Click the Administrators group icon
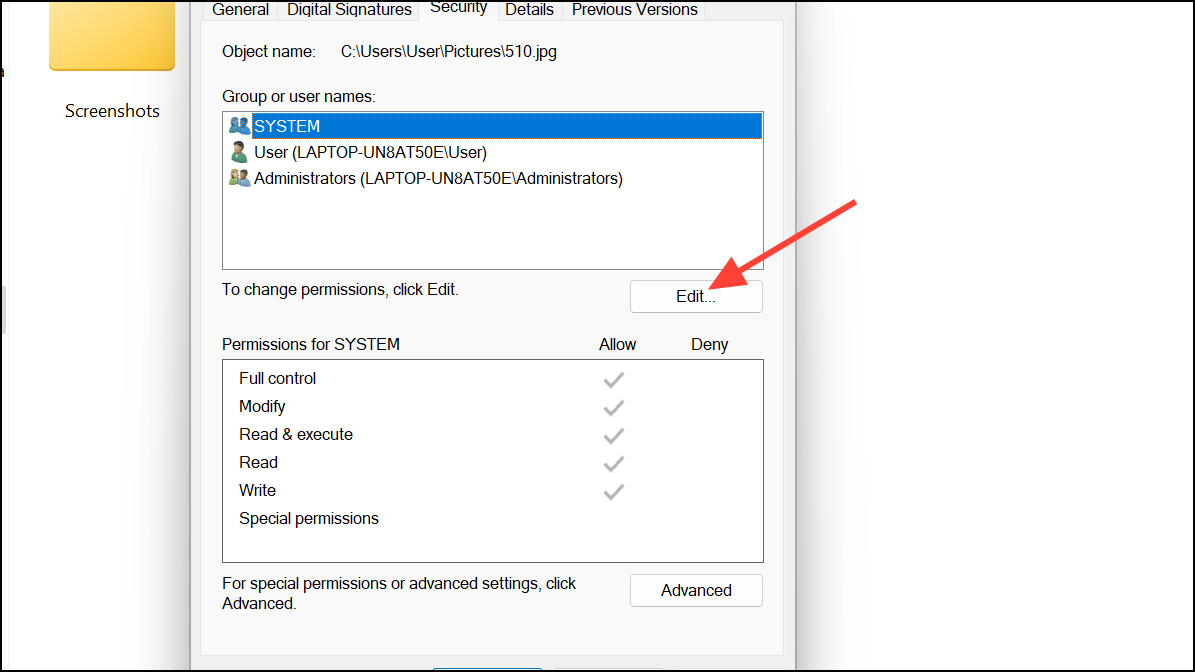Image resolution: width=1195 pixels, height=672 pixels. [239, 178]
